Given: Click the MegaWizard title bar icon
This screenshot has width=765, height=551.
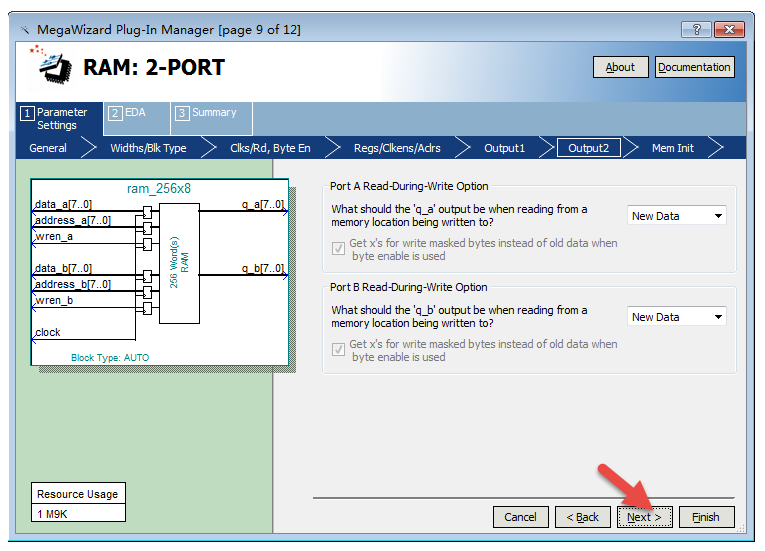Looking at the screenshot, I should [x=24, y=30].
